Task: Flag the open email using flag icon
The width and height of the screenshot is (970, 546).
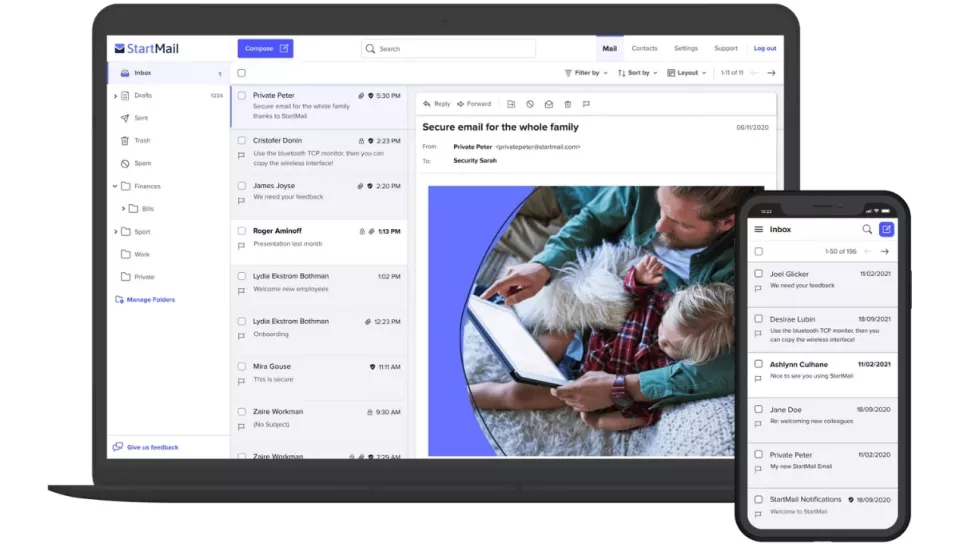Action: (586, 105)
